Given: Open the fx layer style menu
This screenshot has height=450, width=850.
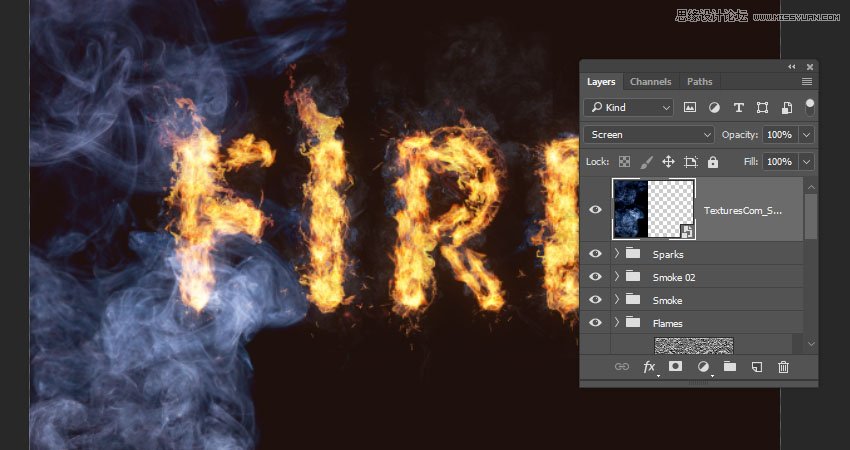Looking at the screenshot, I should [649, 367].
